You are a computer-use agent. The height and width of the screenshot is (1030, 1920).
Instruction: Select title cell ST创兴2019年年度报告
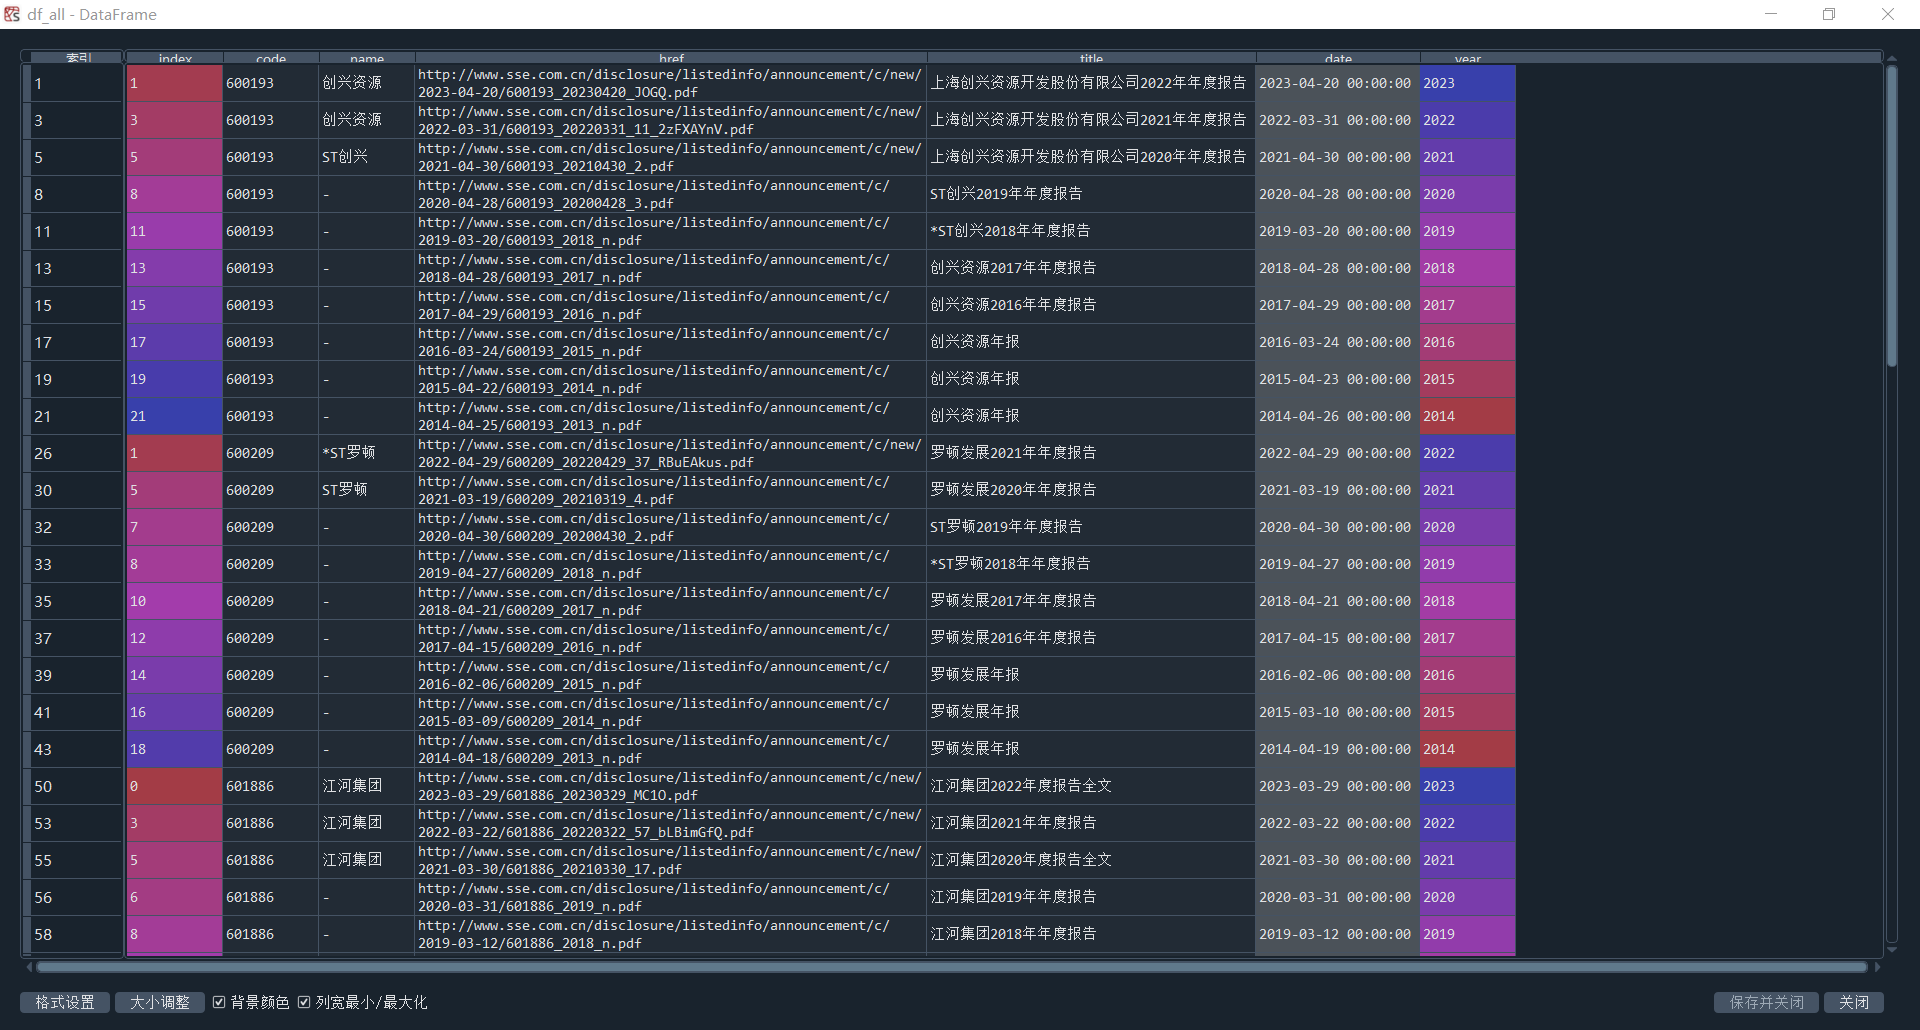1091,194
